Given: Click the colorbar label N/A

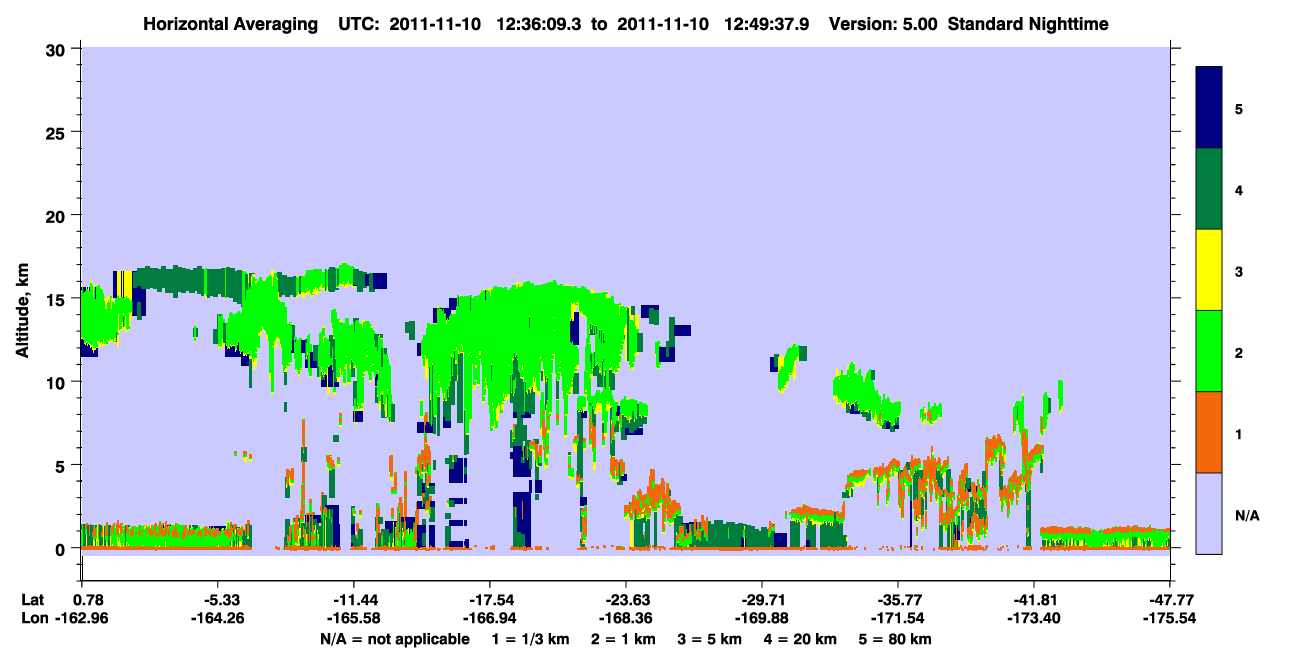Looking at the screenshot, I should (x=1247, y=516).
